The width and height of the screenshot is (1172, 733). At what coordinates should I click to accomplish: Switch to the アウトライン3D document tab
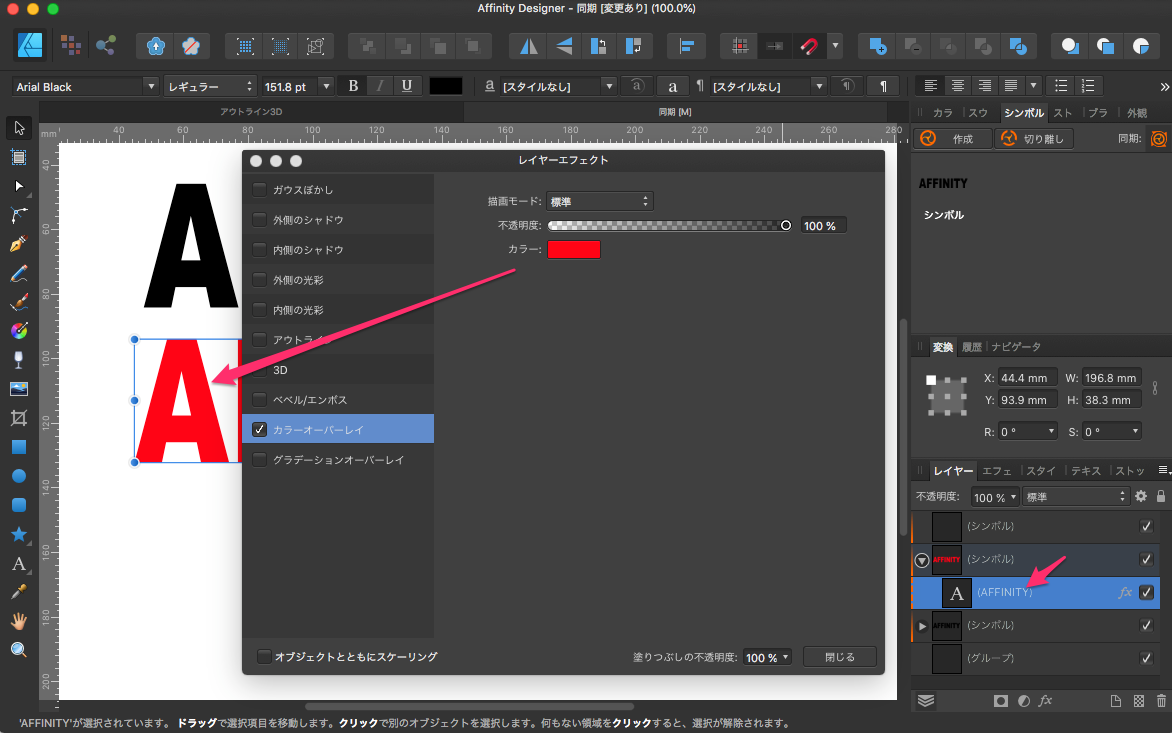(x=251, y=111)
